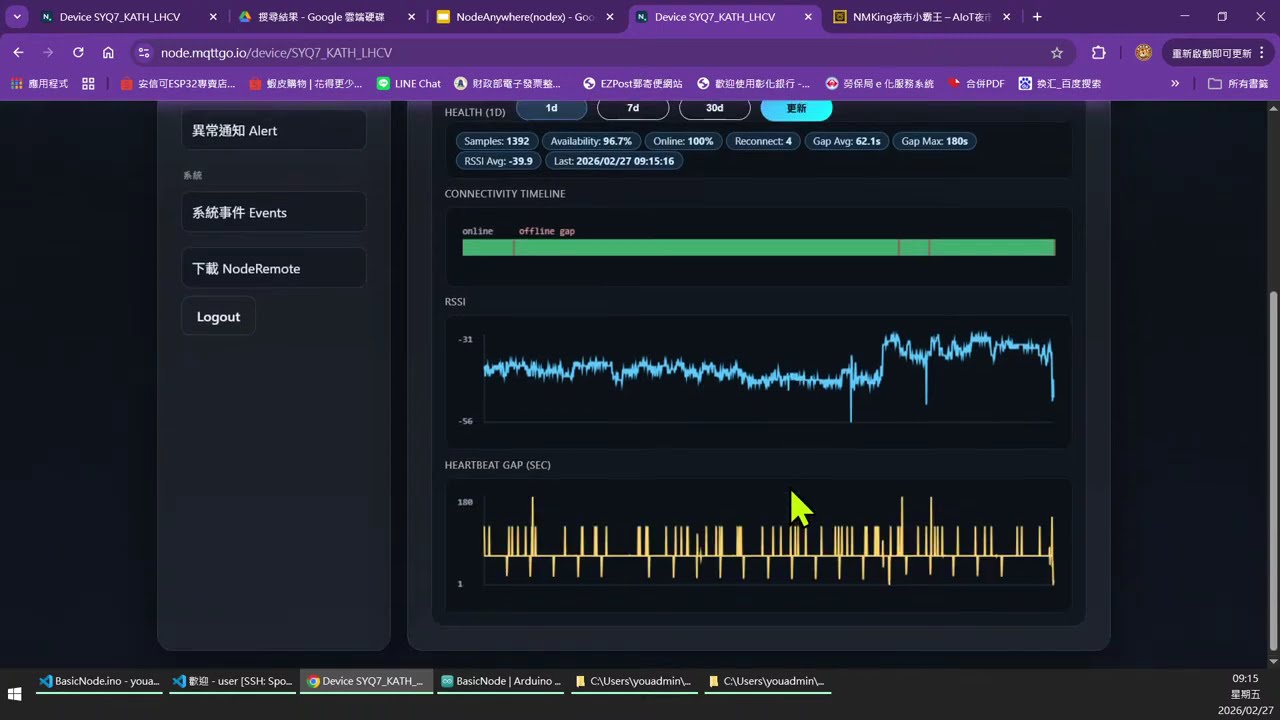
Task: Open the 歡迎使用彰化銀行 bookmark
Action: click(754, 84)
